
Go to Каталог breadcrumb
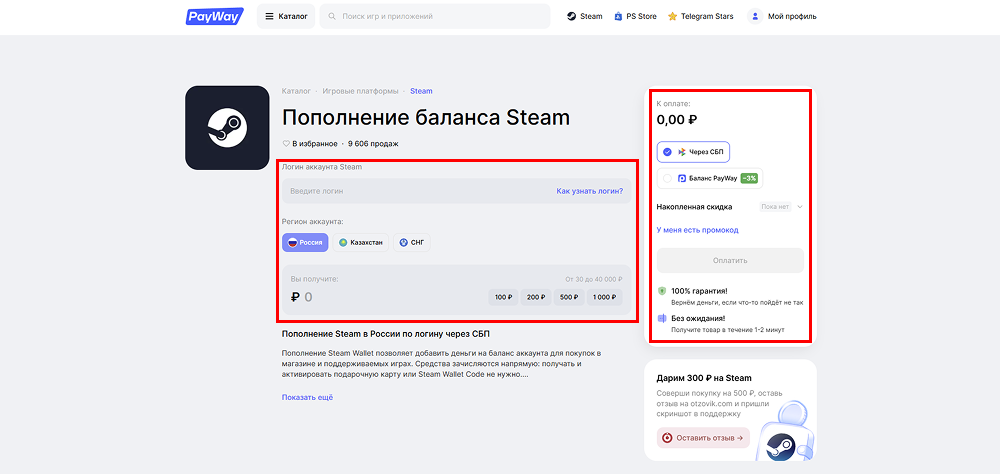[297, 91]
